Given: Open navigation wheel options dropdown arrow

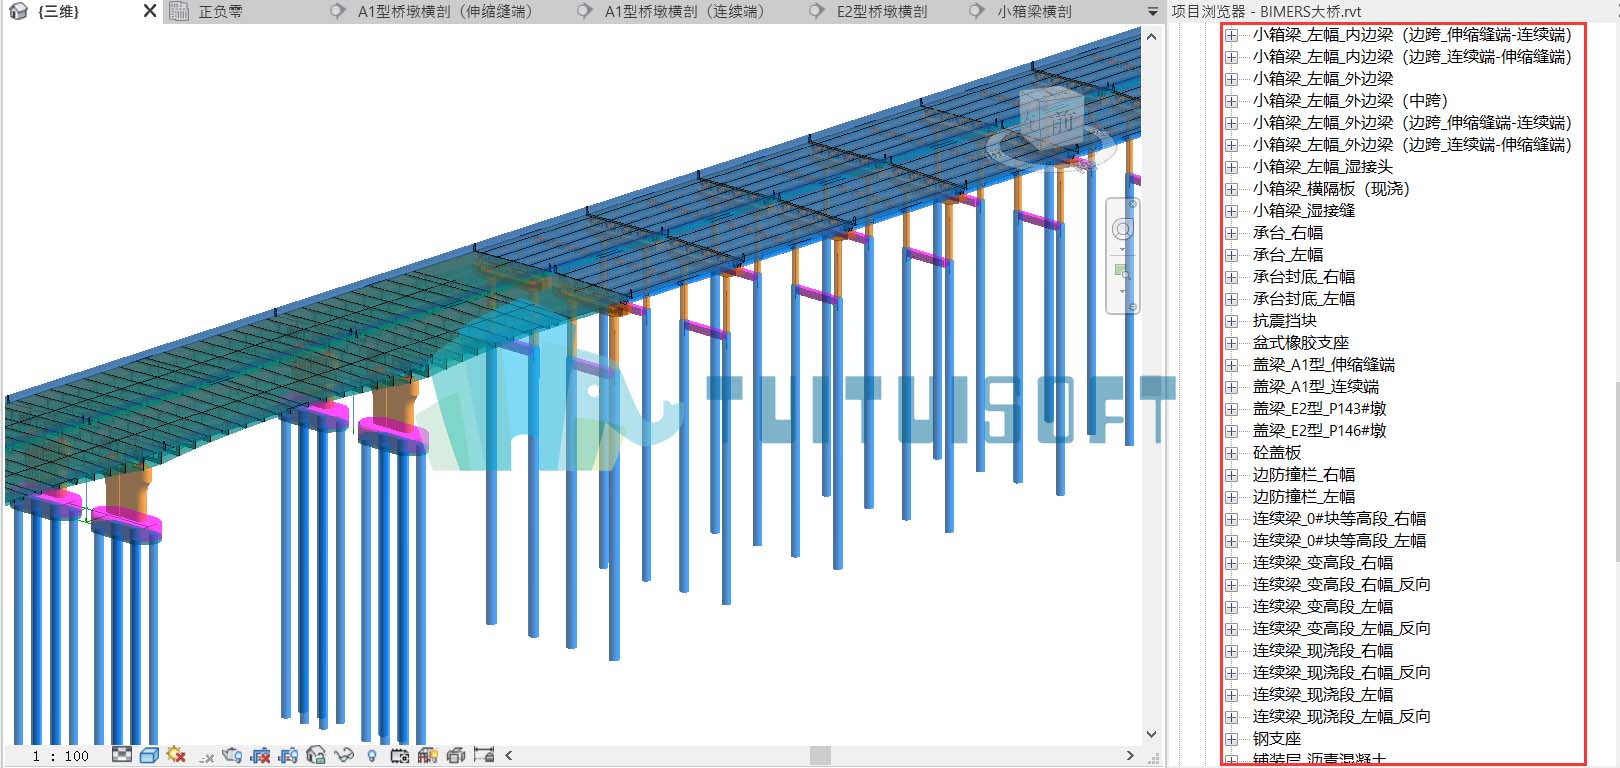Looking at the screenshot, I should 1123,248.
